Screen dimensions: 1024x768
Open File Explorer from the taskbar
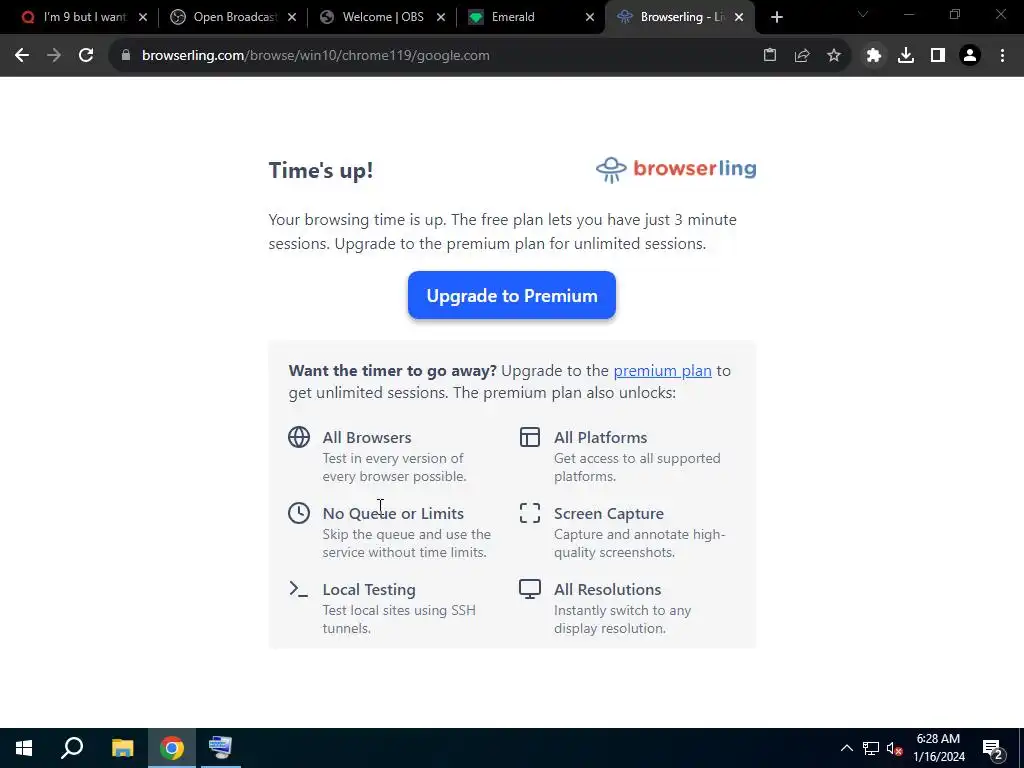[x=122, y=748]
